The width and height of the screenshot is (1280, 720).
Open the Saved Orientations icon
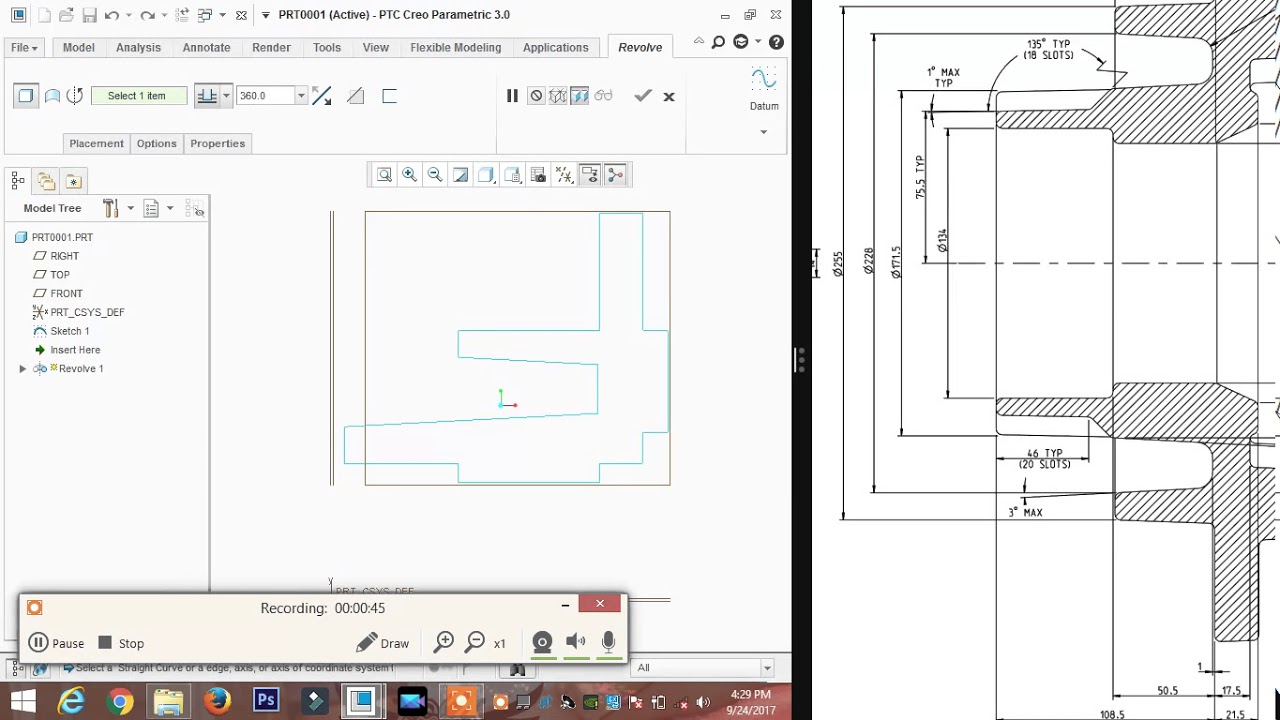[512, 175]
